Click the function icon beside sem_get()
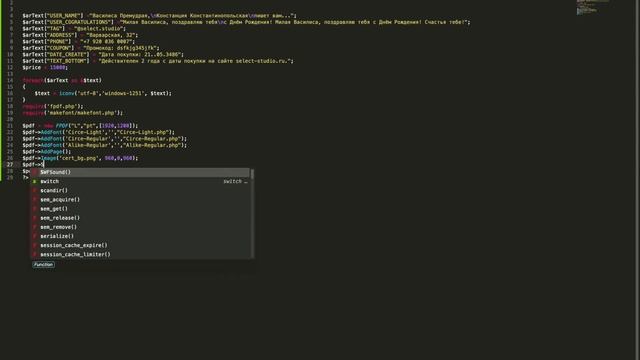This screenshot has height=360, width=640. pyautogui.click(x=35, y=209)
